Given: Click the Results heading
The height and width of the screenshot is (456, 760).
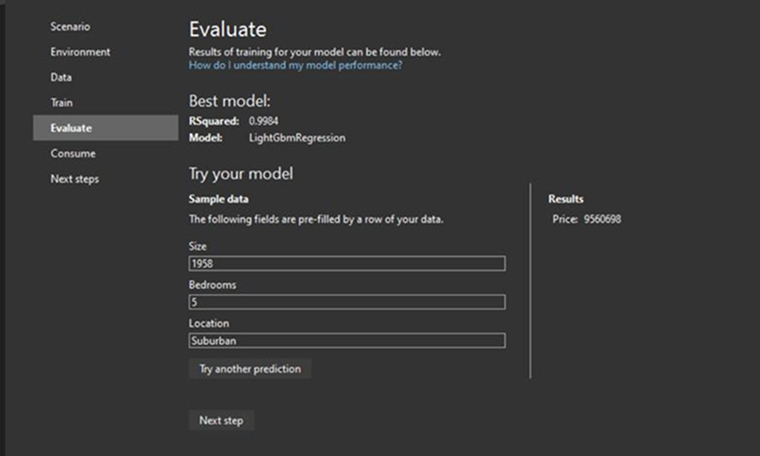Looking at the screenshot, I should (x=566, y=199).
